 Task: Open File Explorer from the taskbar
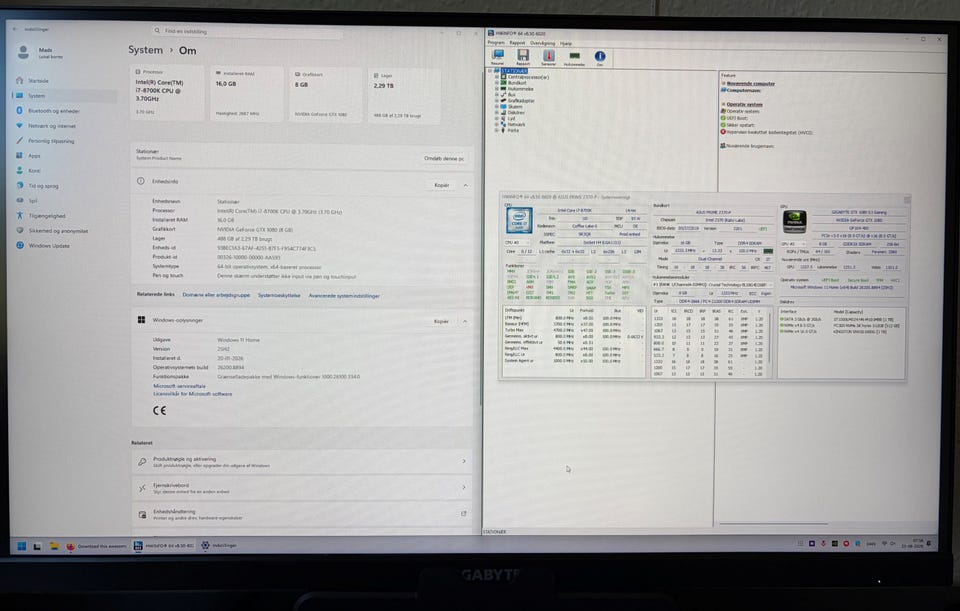54,545
